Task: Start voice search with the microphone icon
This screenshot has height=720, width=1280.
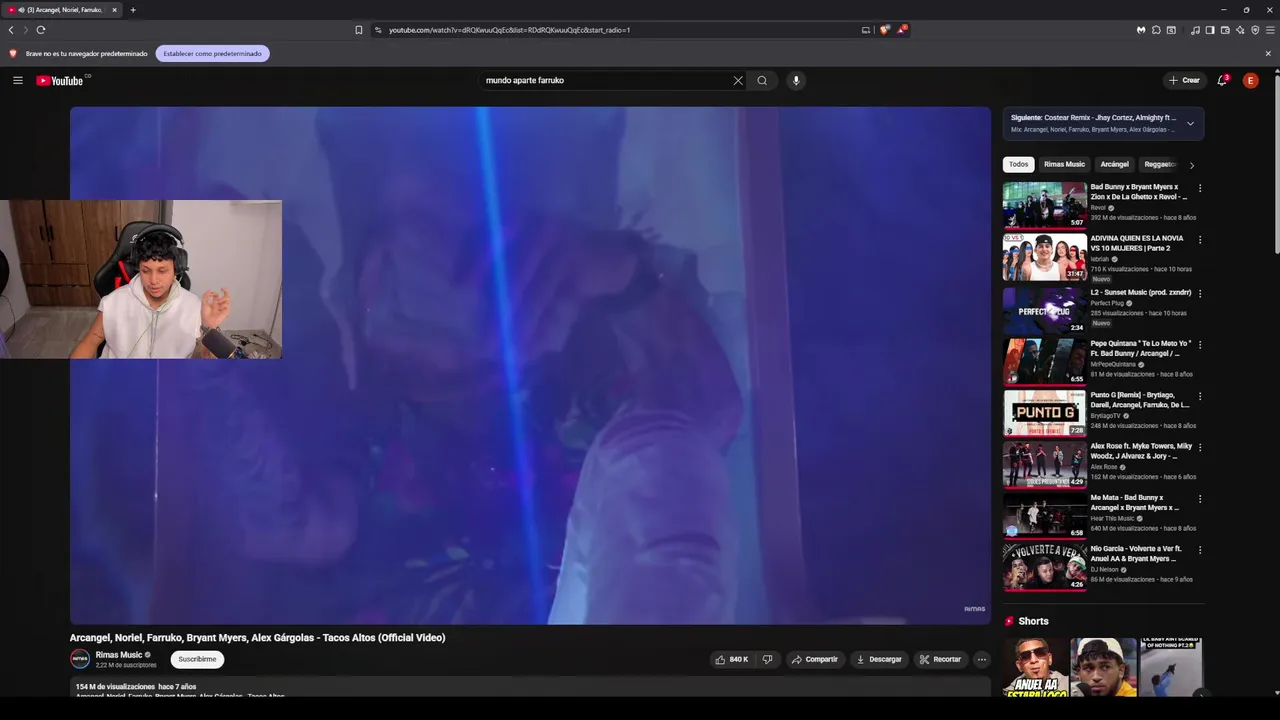Action: click(x=796, y=81)
